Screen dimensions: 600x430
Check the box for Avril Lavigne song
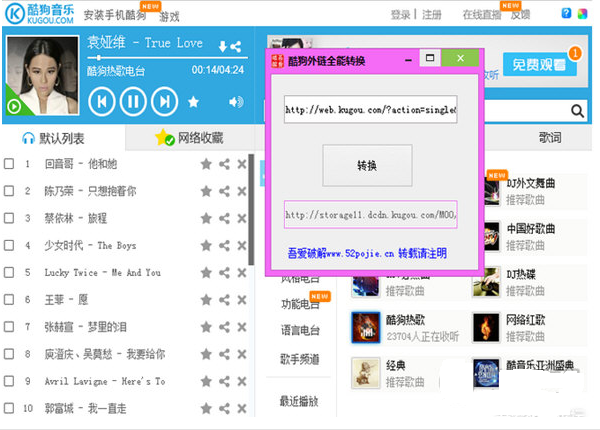click(x=9, y=381)
